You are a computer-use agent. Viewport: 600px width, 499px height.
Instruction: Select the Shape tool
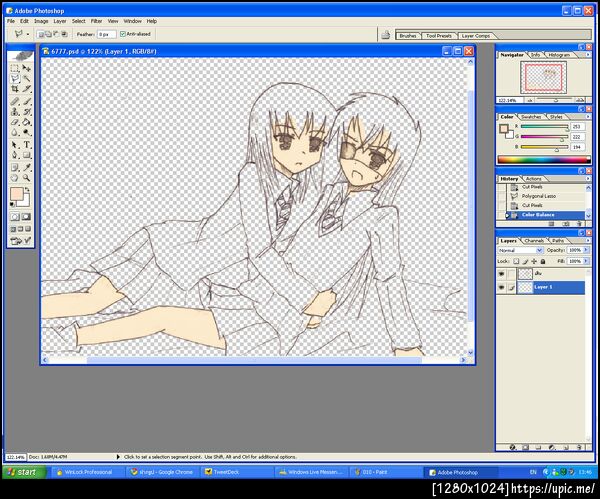(26, 155)
